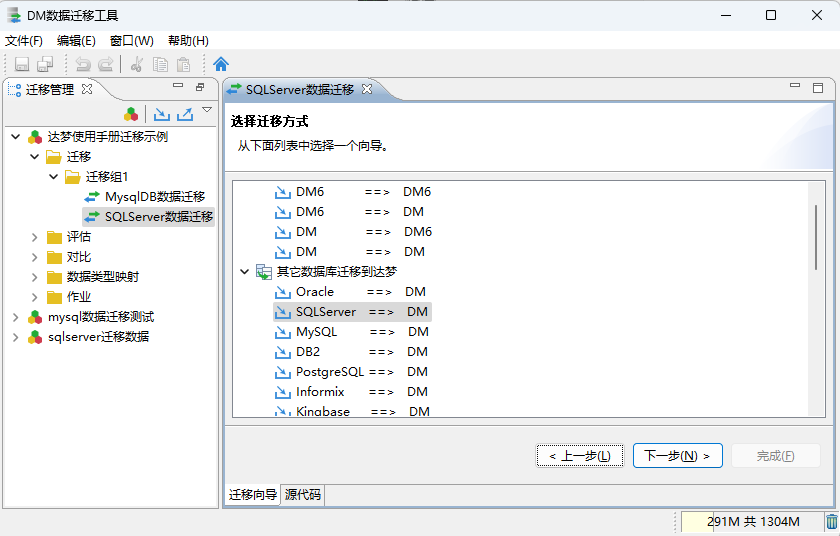Expand the 数据类型映射 folder

[35, 277]
